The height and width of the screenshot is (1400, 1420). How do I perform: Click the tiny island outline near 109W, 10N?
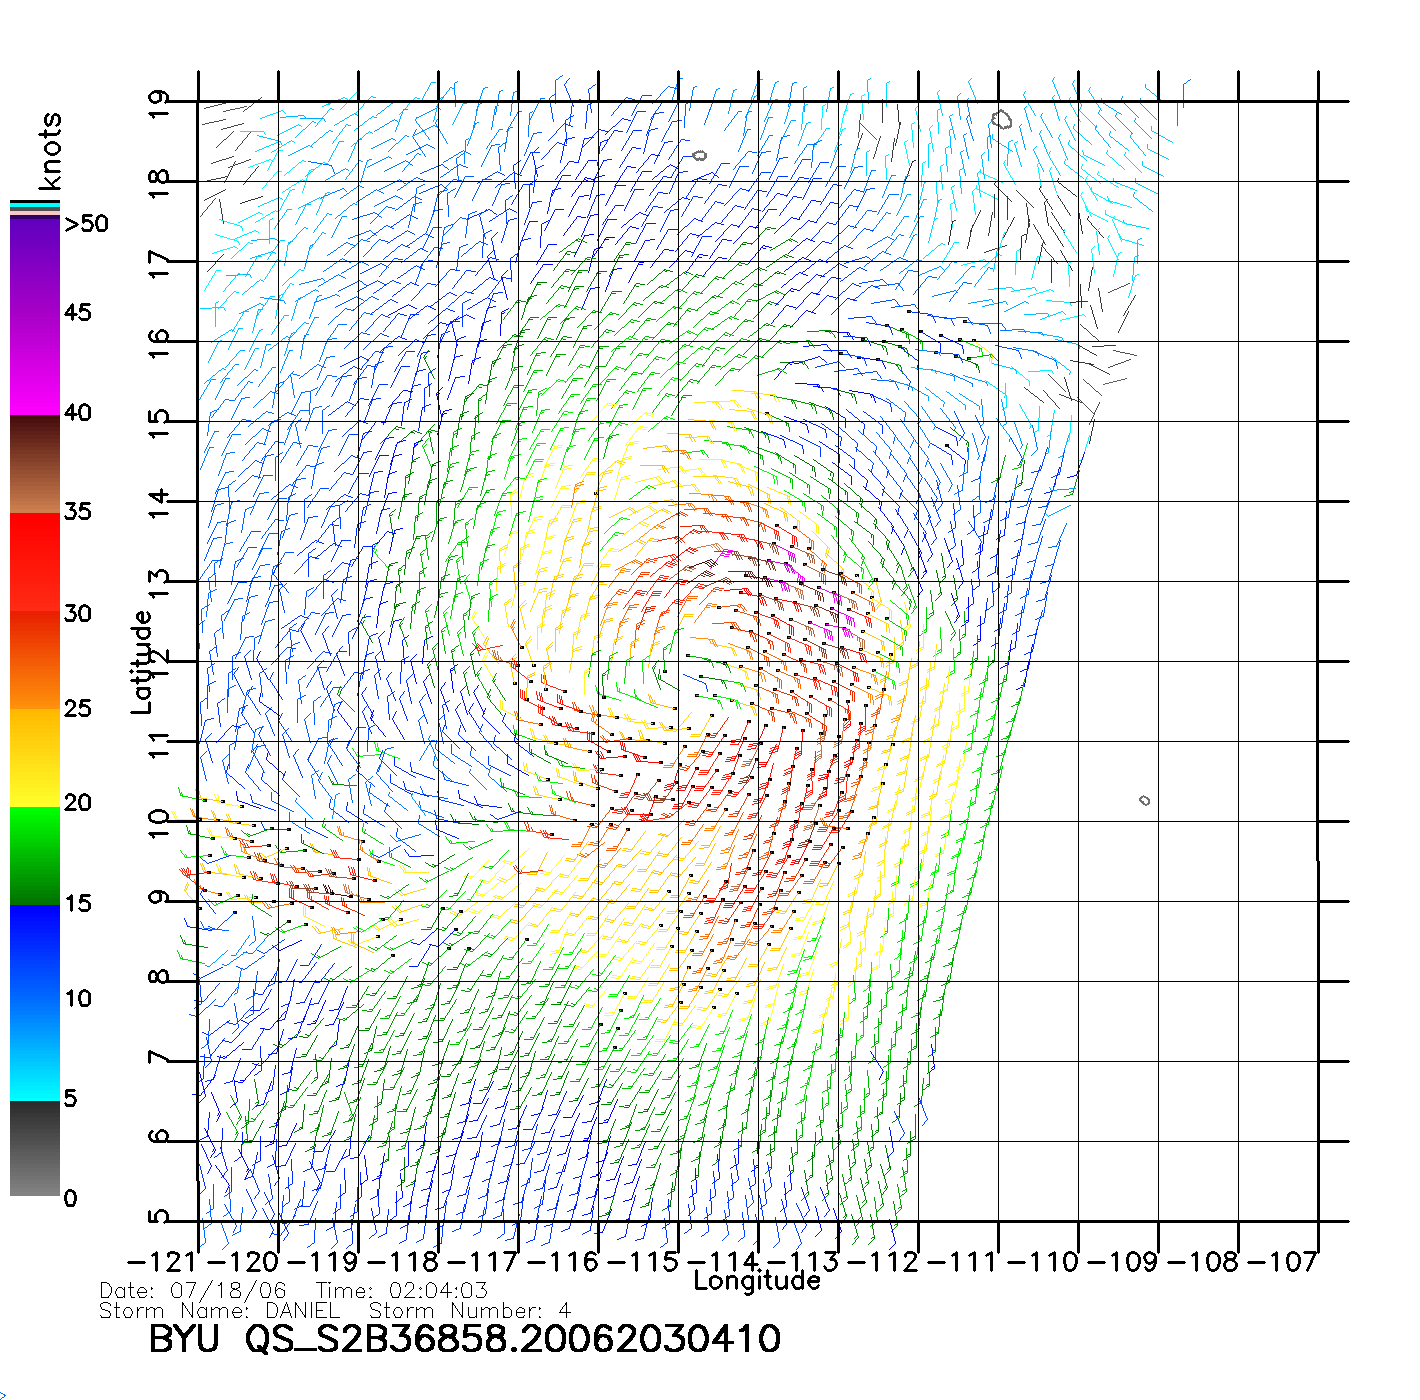click(1144, 800)
